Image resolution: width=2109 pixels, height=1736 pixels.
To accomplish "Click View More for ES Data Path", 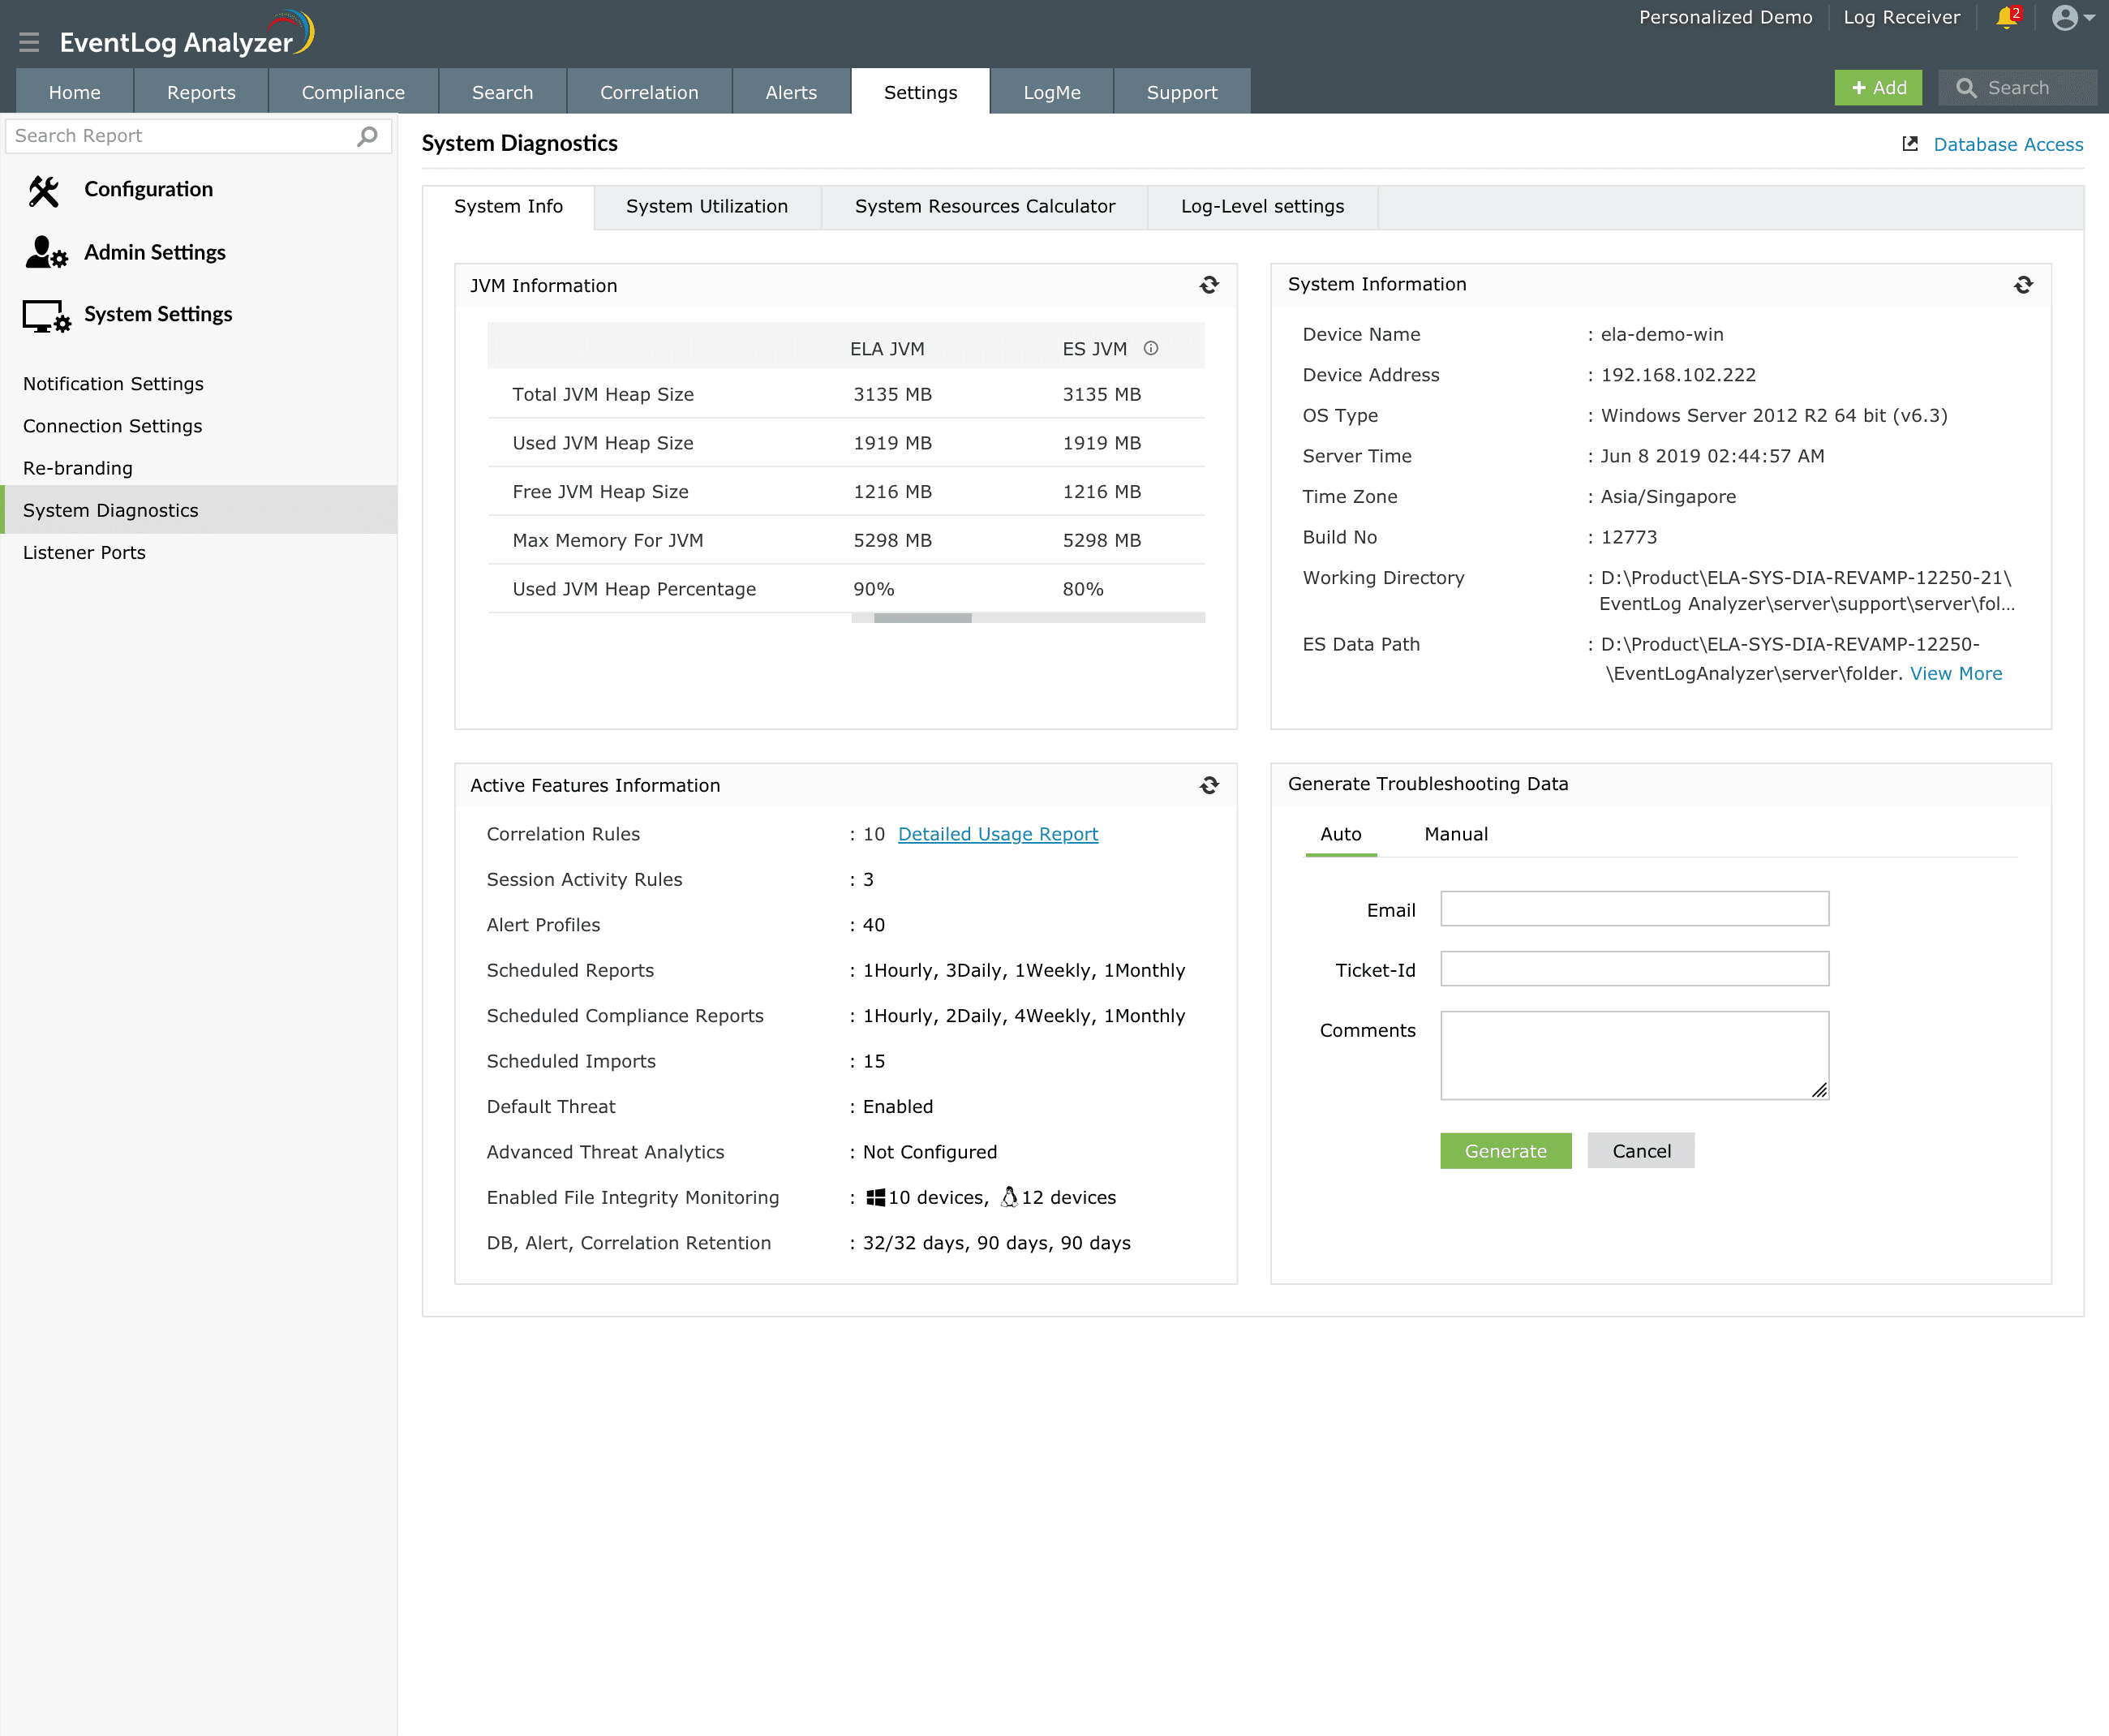I will [x=1955, y=673].
